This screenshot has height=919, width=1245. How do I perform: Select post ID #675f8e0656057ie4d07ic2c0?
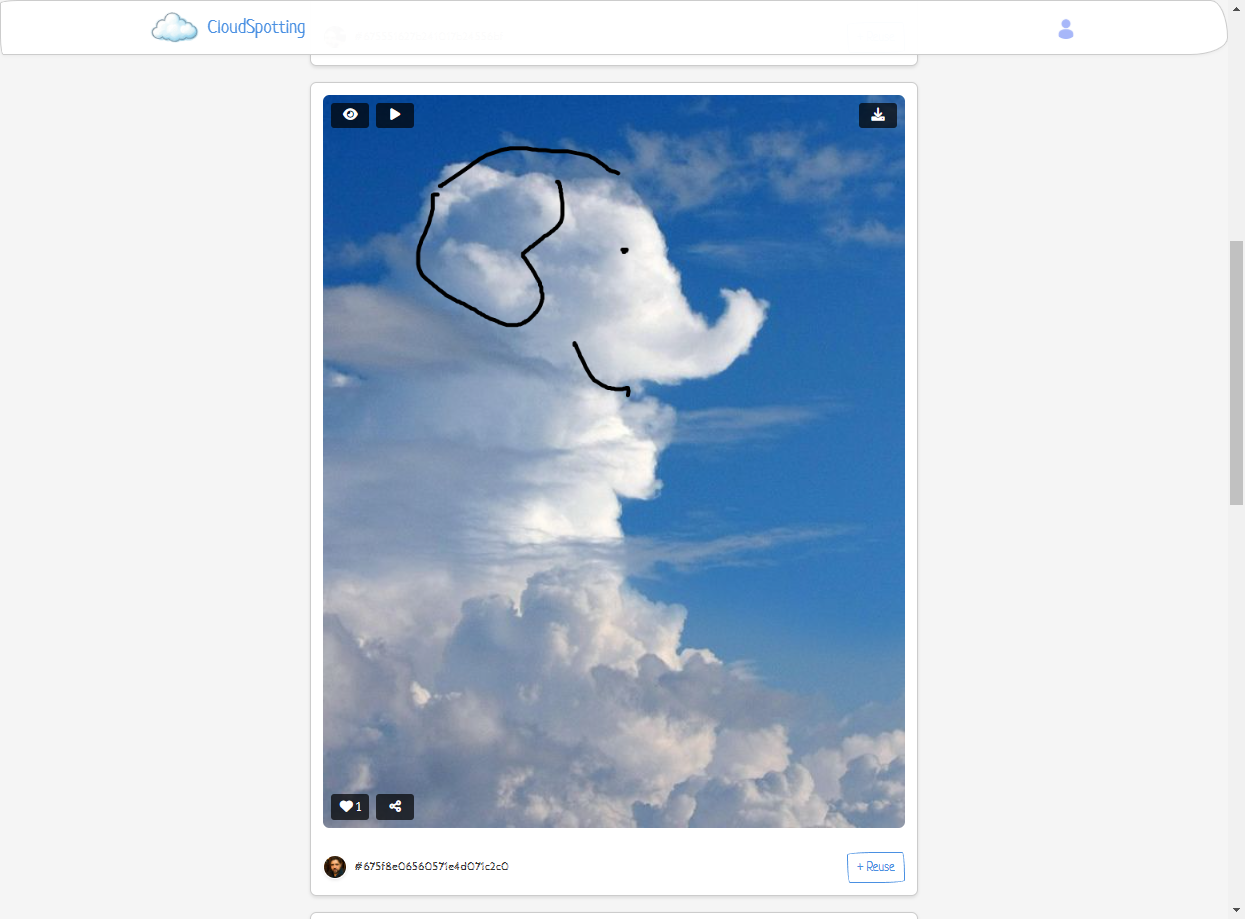(x=432, y=867)
